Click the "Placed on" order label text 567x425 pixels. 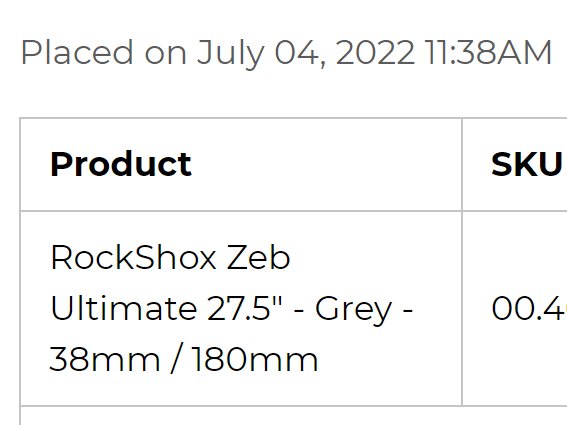103,53
